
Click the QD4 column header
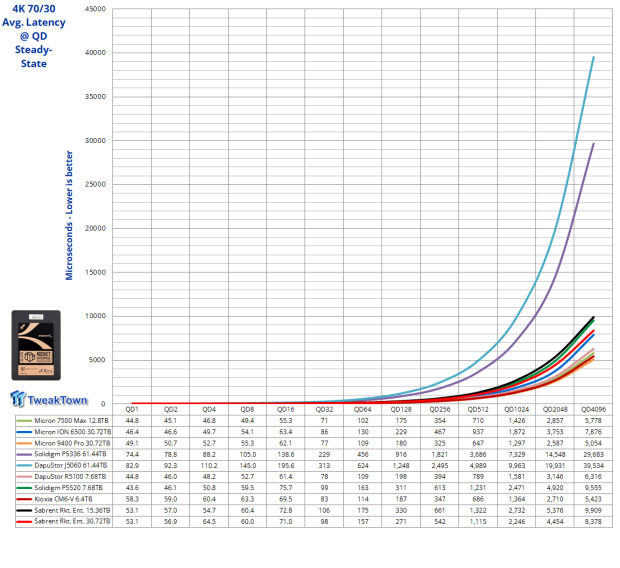pyautogui.click(x=209, y=409)
